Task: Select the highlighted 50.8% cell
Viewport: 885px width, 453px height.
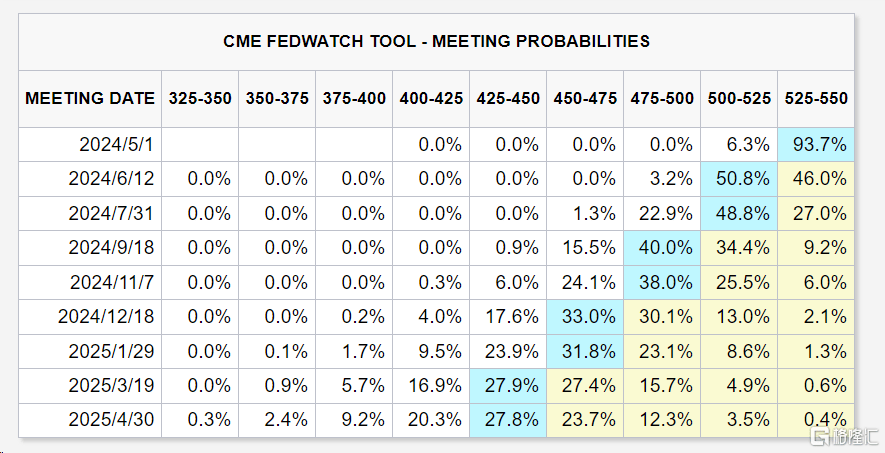Action: (739, 179)
